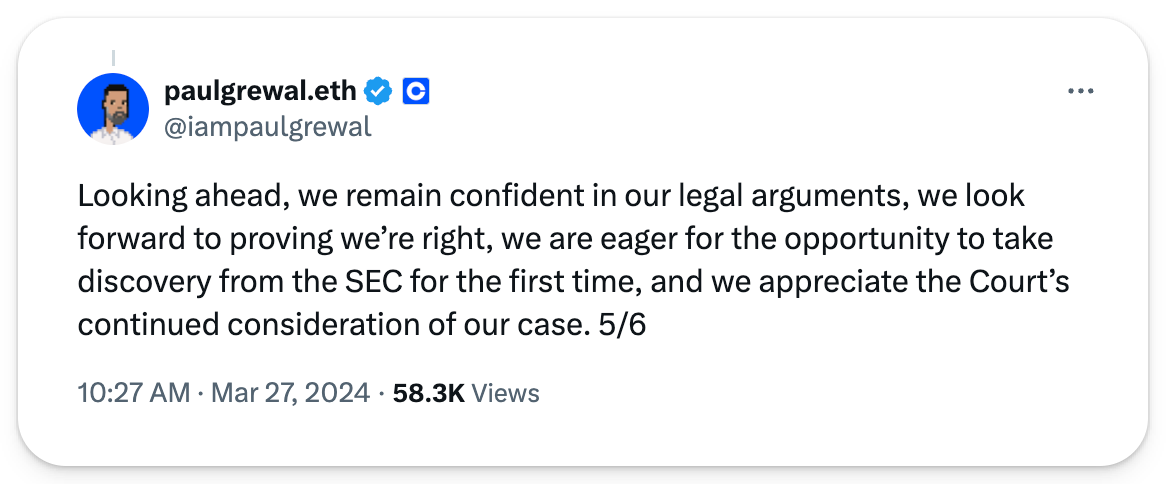
Task: Click the Views label
Action: coord(505,393)
